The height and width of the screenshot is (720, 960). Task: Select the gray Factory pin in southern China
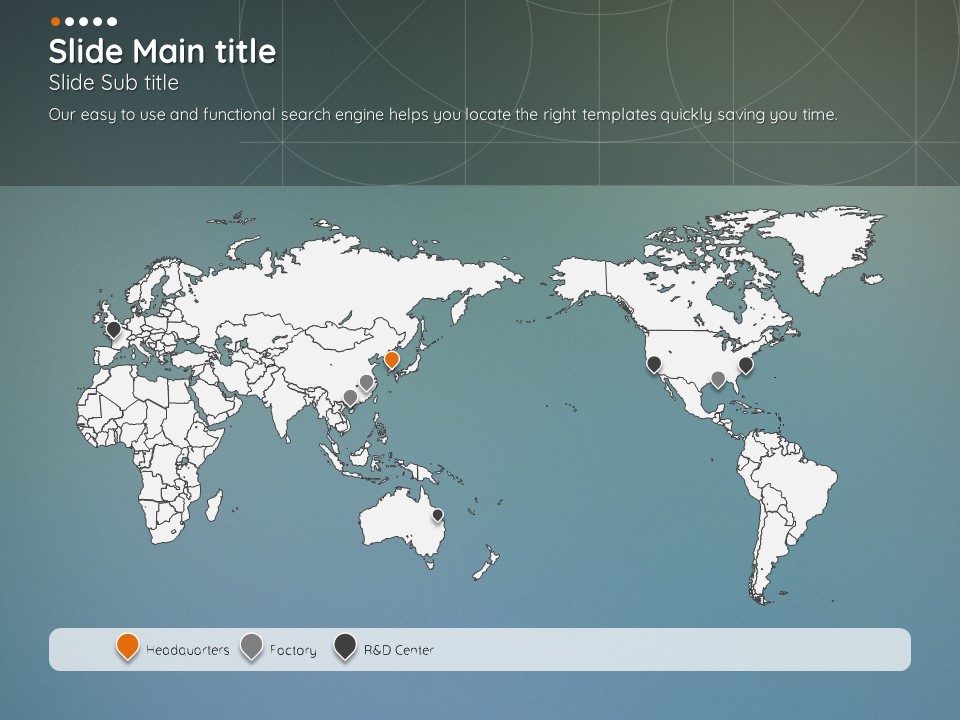tap(350, 397)
